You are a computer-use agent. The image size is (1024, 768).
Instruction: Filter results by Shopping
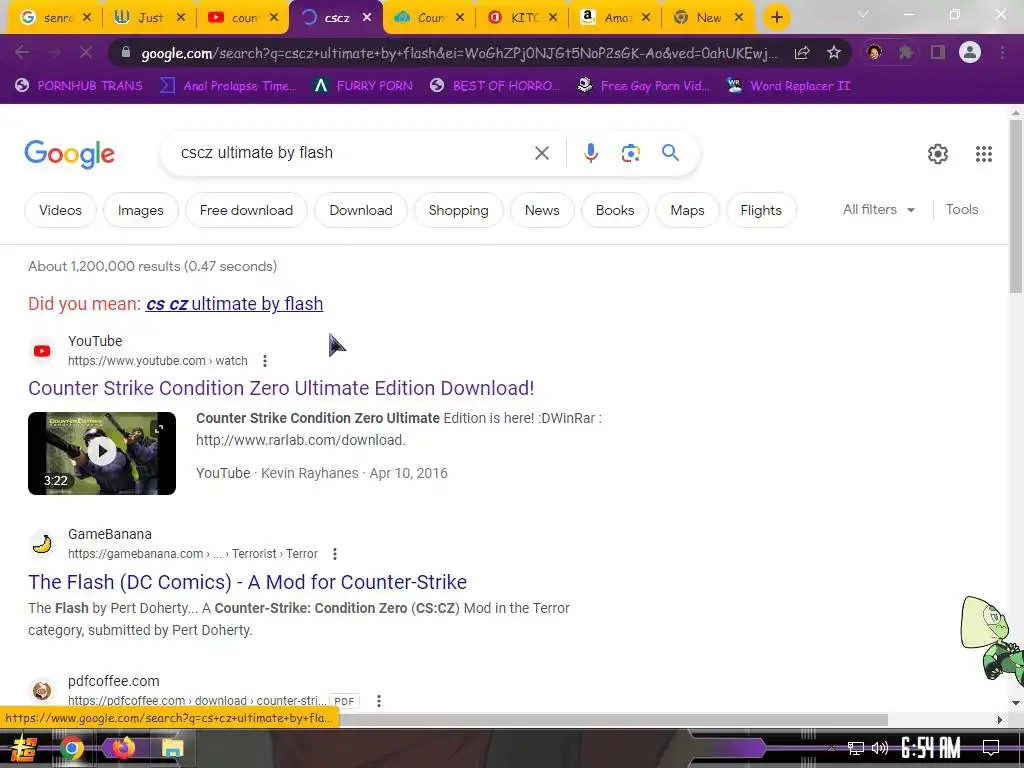(458, 210)
